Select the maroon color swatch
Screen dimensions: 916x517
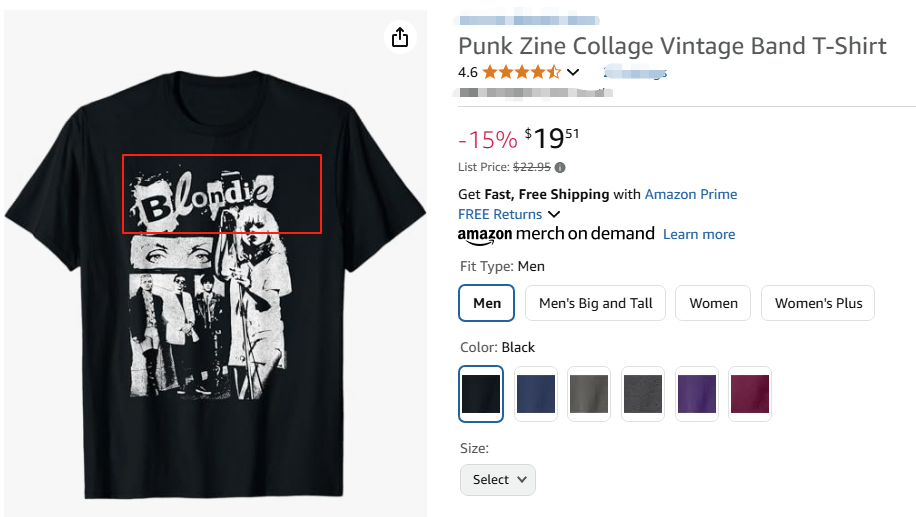(x=750, y=394)
